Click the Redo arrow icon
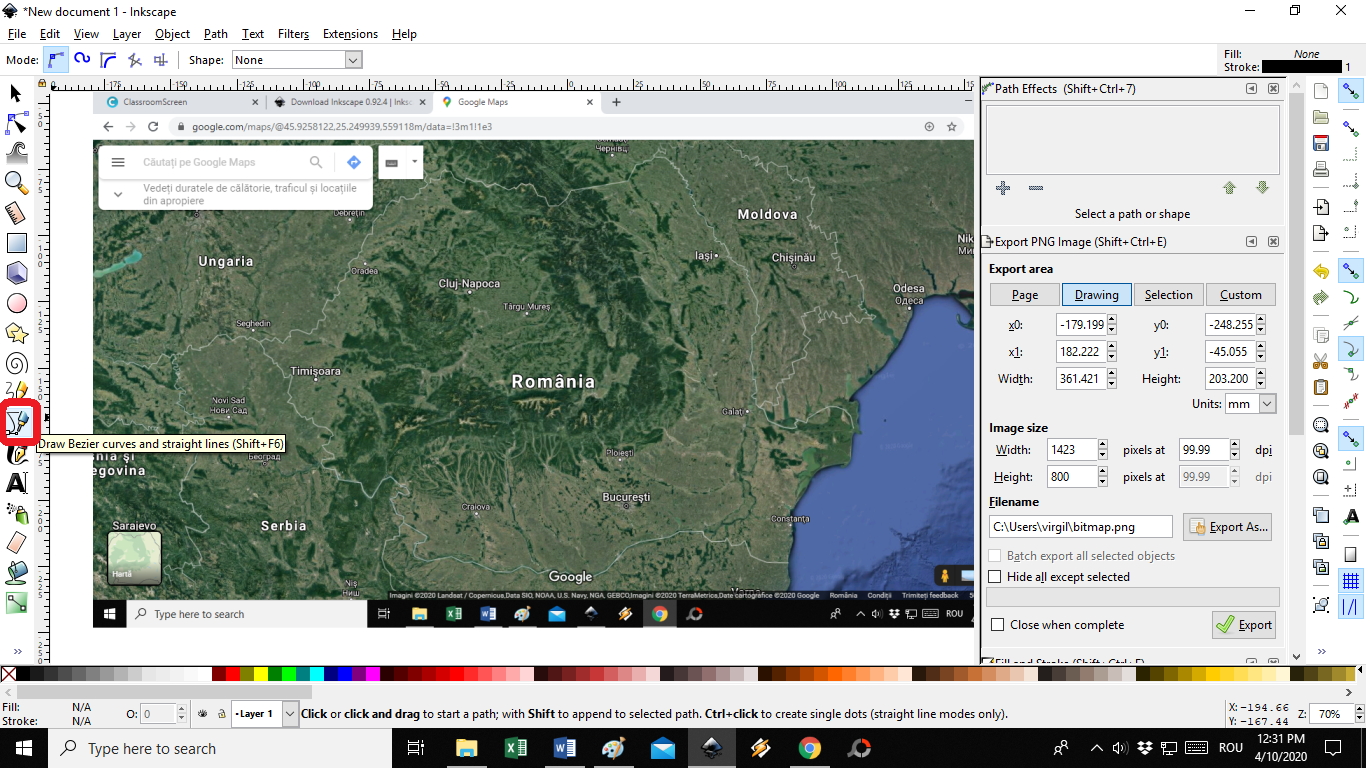This screenshot has width=1366, height=768. pyautogui.click(x=1321, y=297)
